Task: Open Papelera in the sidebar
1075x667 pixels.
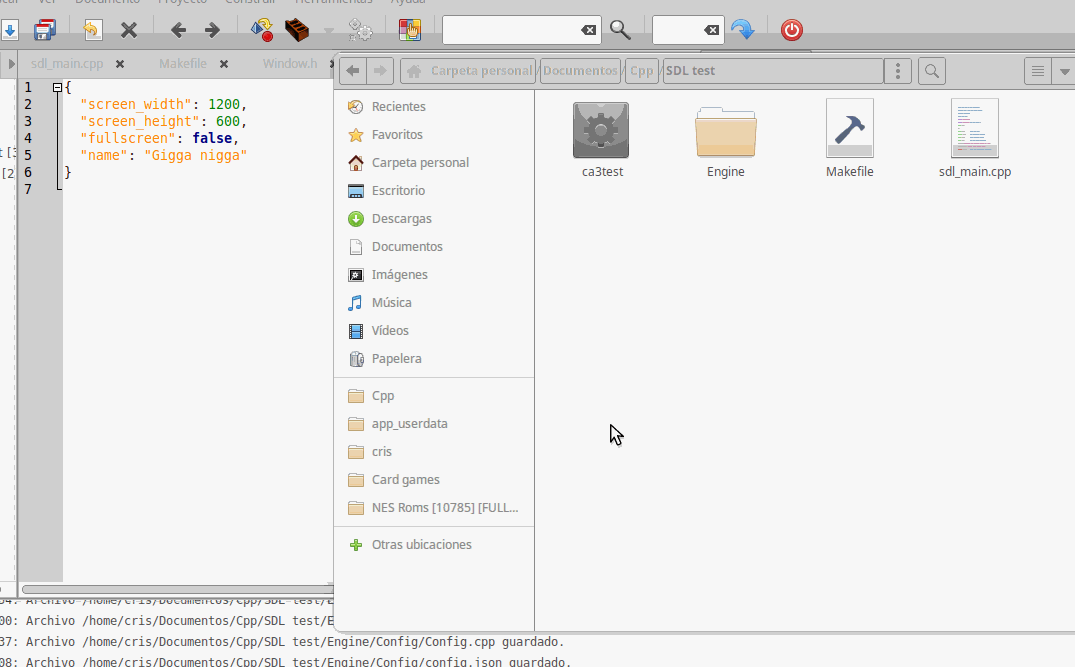Action: 434,359
